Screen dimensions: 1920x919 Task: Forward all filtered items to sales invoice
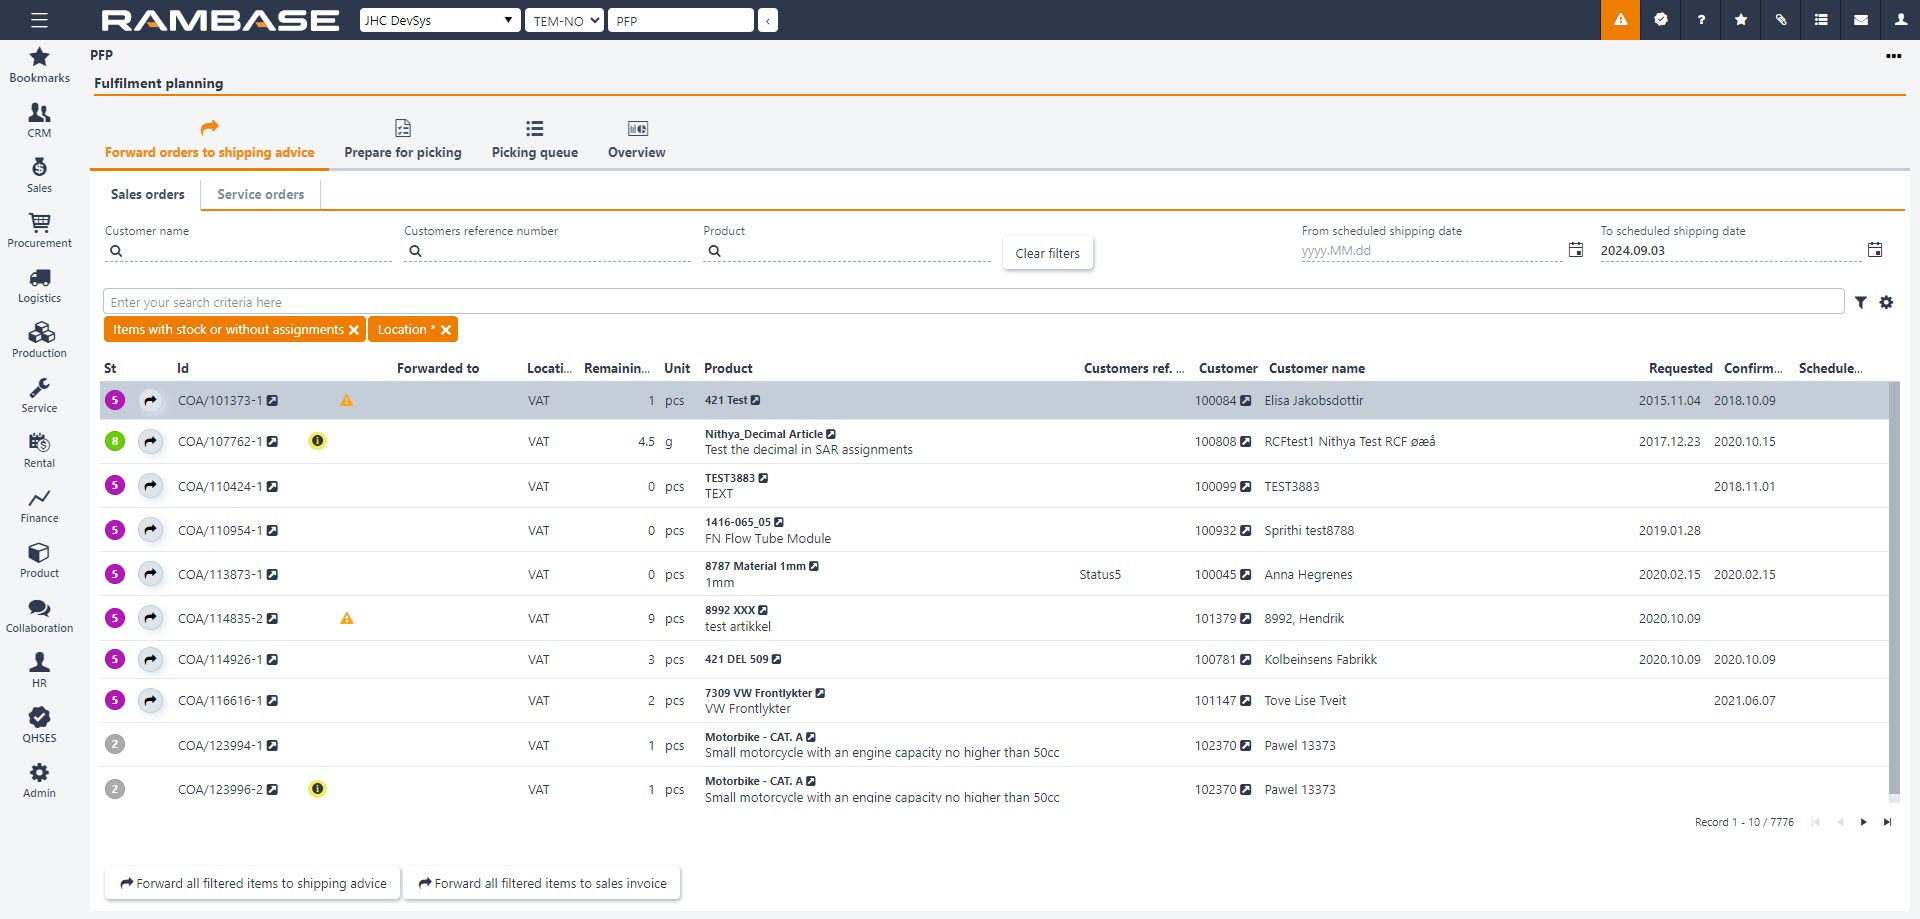point(542,884)
